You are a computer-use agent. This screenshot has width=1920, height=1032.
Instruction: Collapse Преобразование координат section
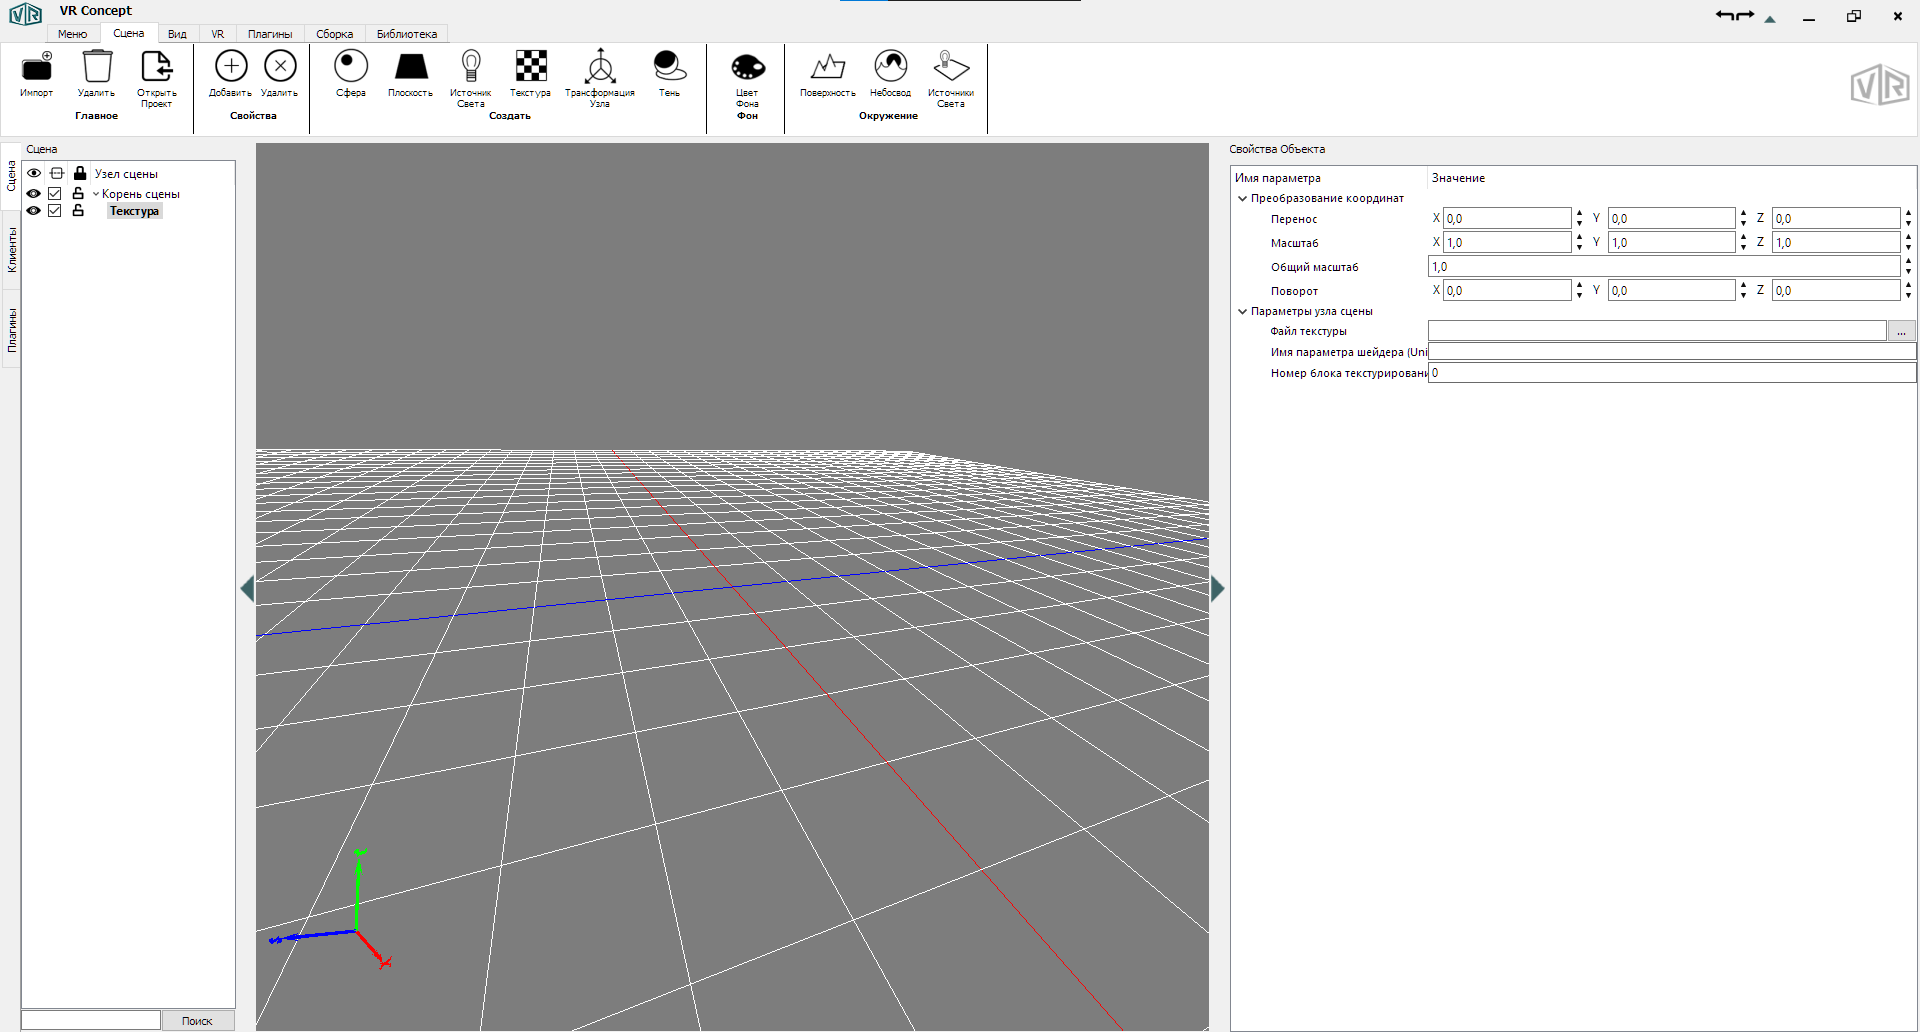[x=1243, y=198]
